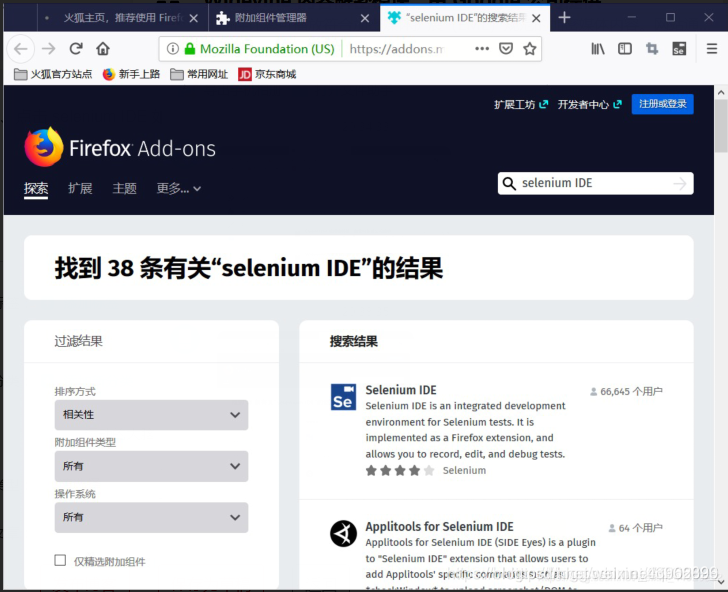This screenshot has width=728, height=592.
Task: Open the 扩展工坊 link
Action: coord(521,104)
